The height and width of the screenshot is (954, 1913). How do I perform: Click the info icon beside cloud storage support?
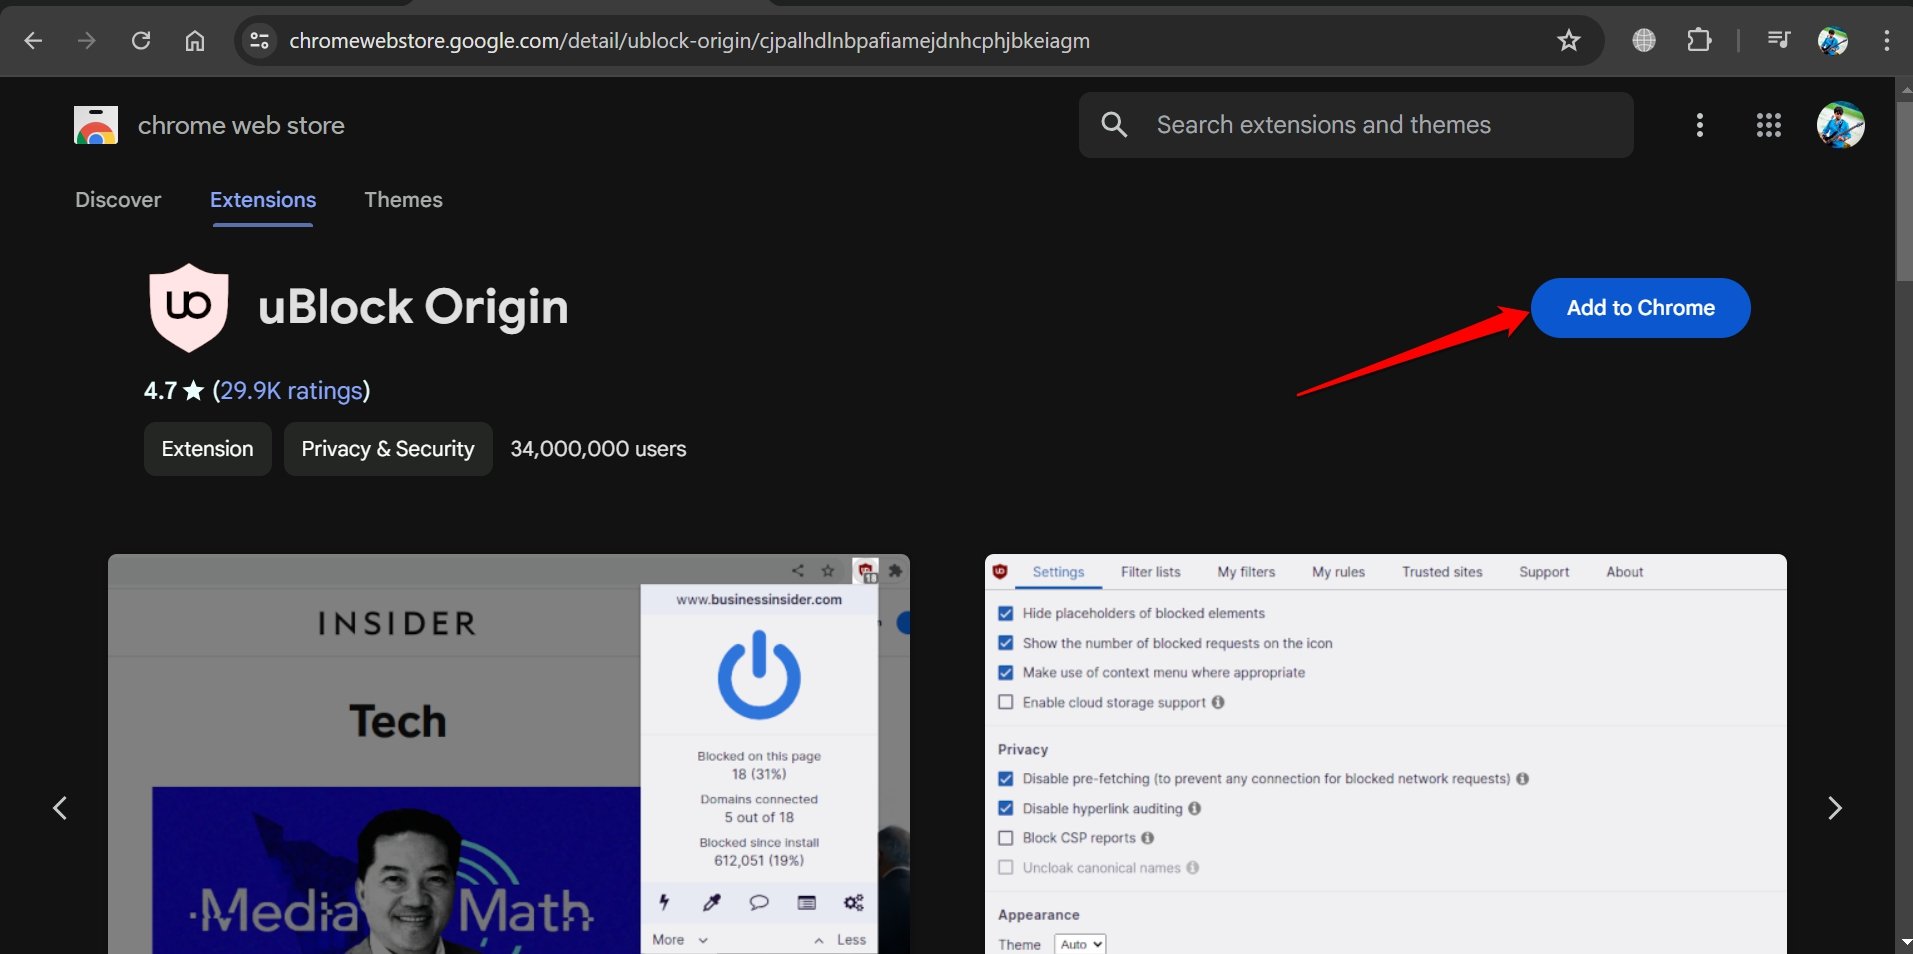coord(1218,702)
